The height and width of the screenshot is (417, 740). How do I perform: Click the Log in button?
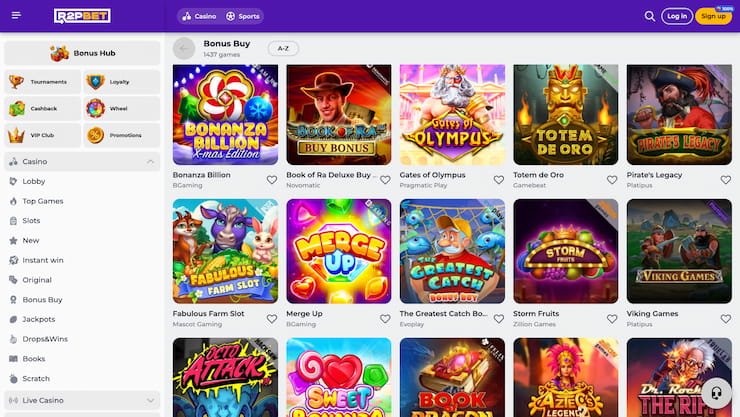point(677,16)
